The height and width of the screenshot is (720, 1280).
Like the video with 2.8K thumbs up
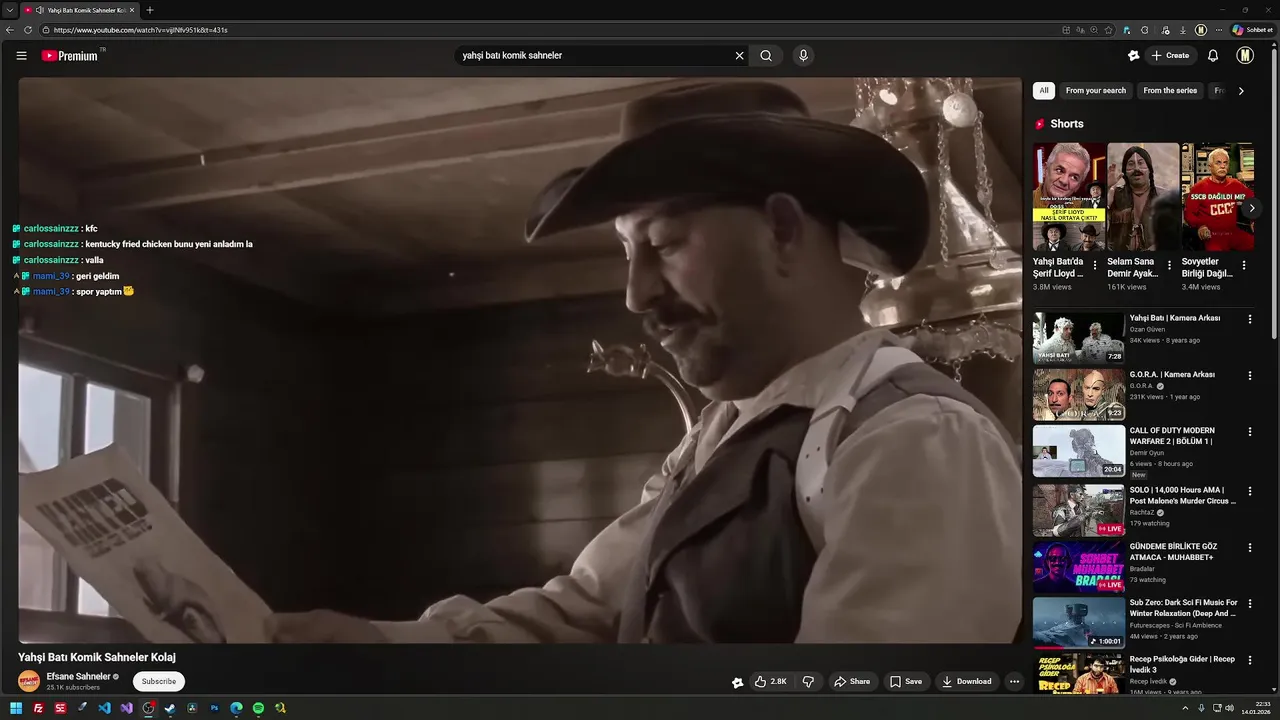[770, 682]
